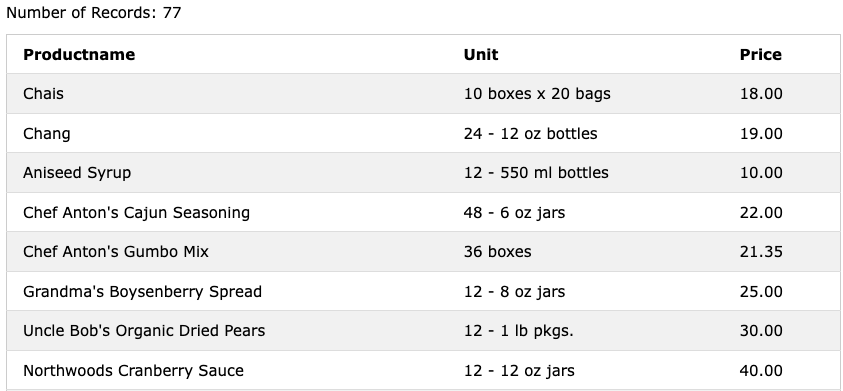Image resolution: width=843 pixels, height=391 pixels.
Task: Select the 24 - 12 oz bottles cell
Action: (x=530, y=133)
